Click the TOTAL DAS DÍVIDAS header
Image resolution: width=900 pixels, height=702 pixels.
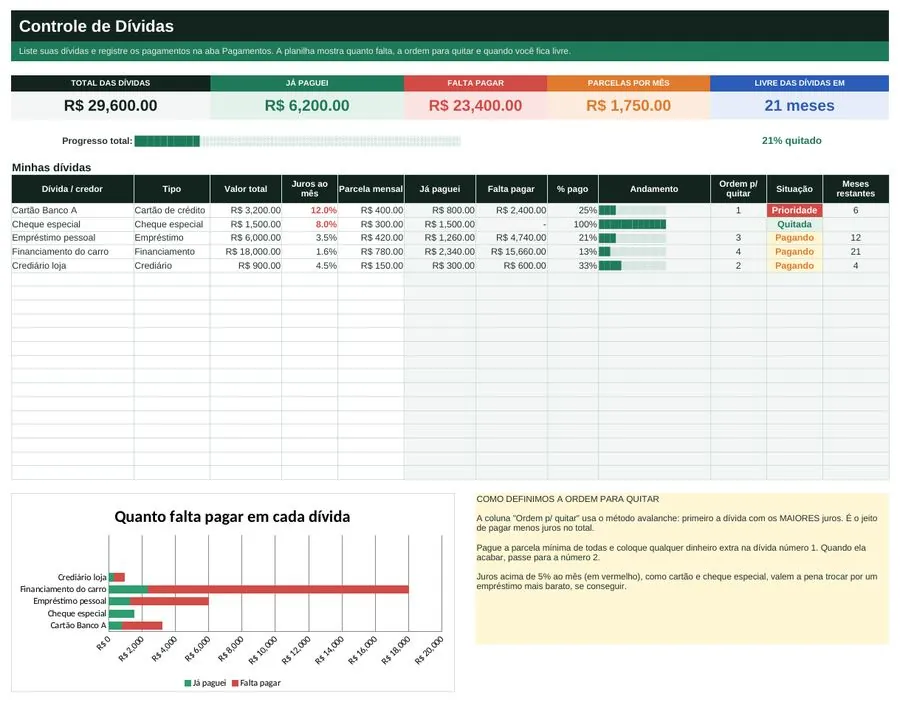[110, 83]
